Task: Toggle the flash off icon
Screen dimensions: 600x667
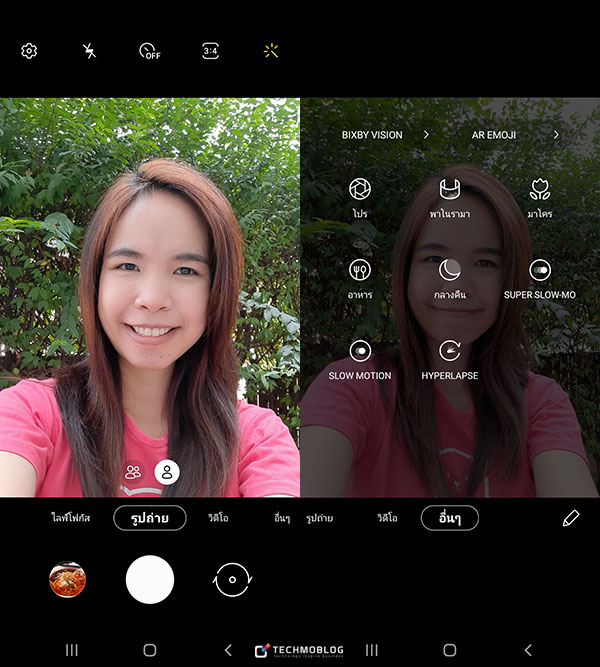Action: coord(89,51)
